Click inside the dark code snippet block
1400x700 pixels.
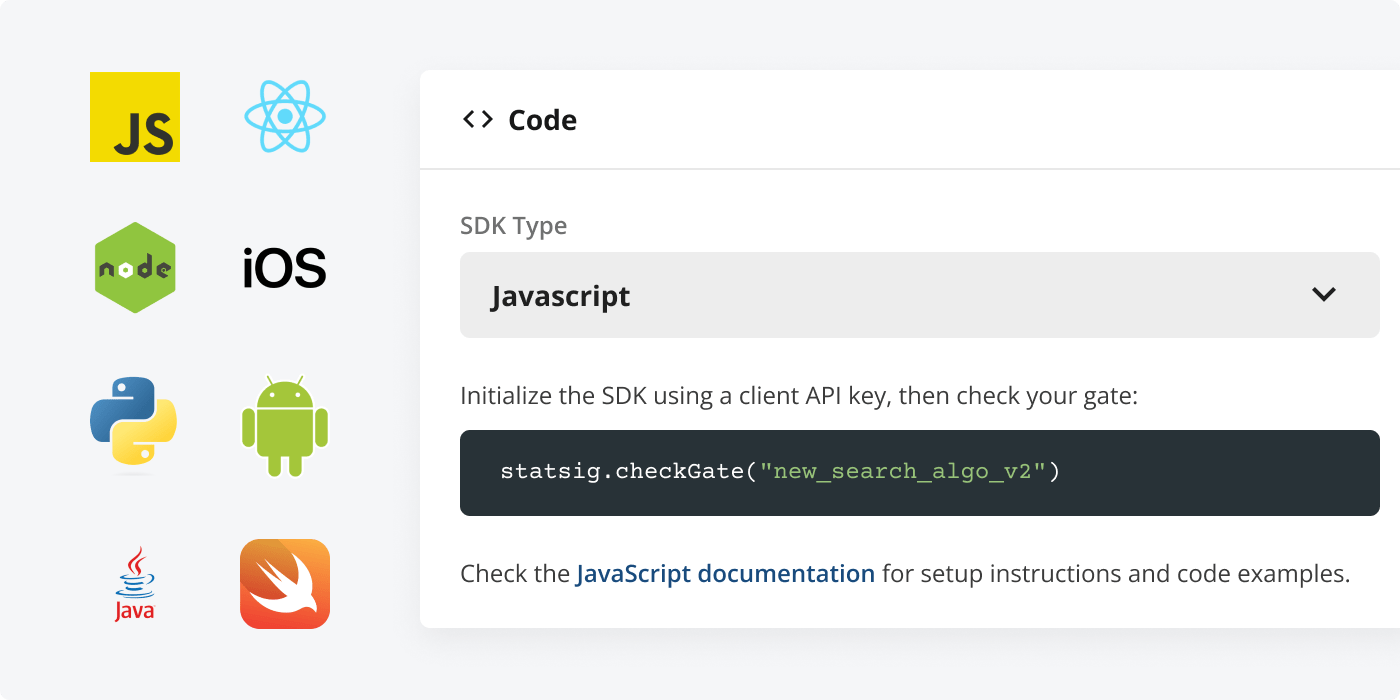[1200, 473]
